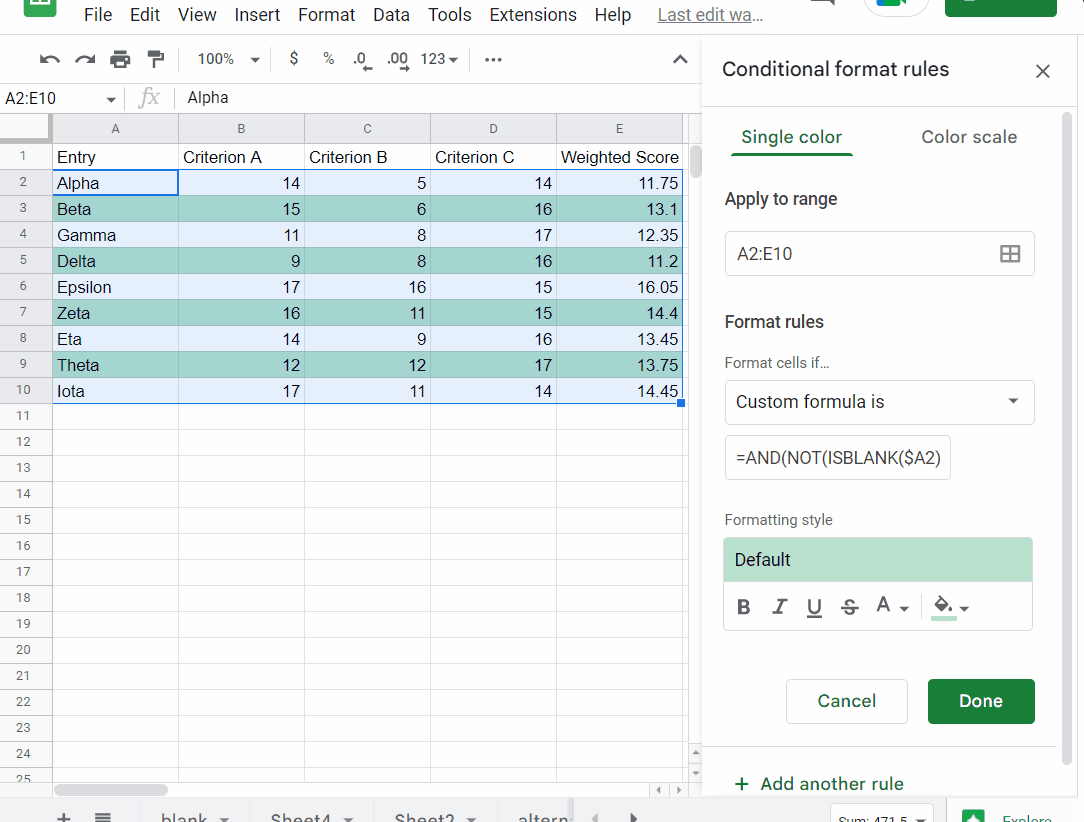
Task: Toggle bold in the formatting style
Action: [x=743, y=607]
